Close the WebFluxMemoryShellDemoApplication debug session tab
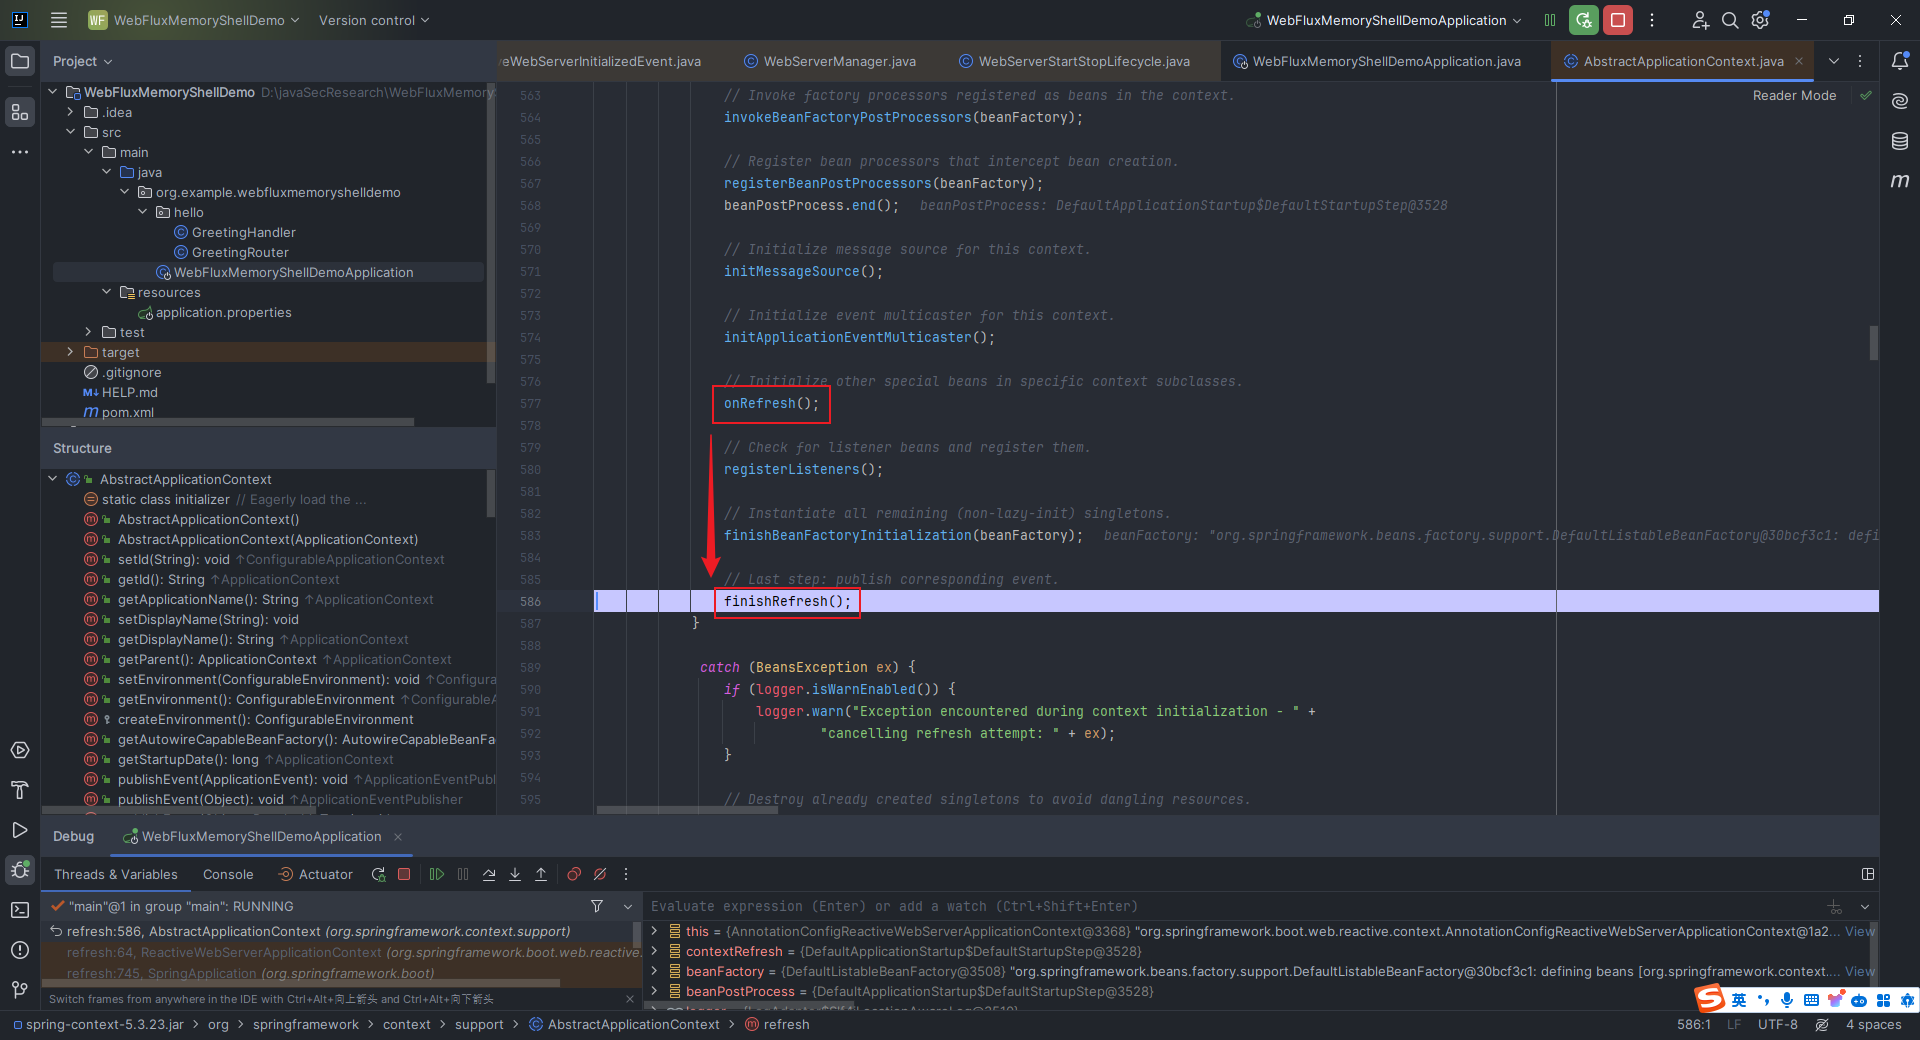The height and width of the screenshot is (1040, 1920). click(398, 837)
